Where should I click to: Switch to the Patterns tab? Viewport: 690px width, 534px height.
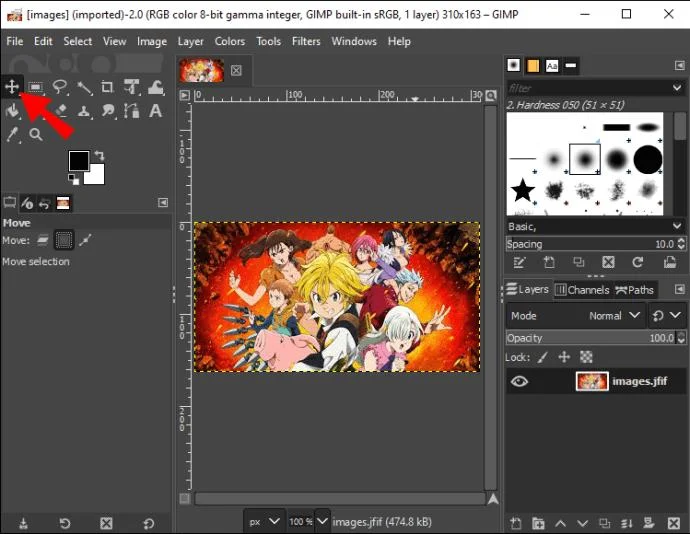(x=533, y=66)
